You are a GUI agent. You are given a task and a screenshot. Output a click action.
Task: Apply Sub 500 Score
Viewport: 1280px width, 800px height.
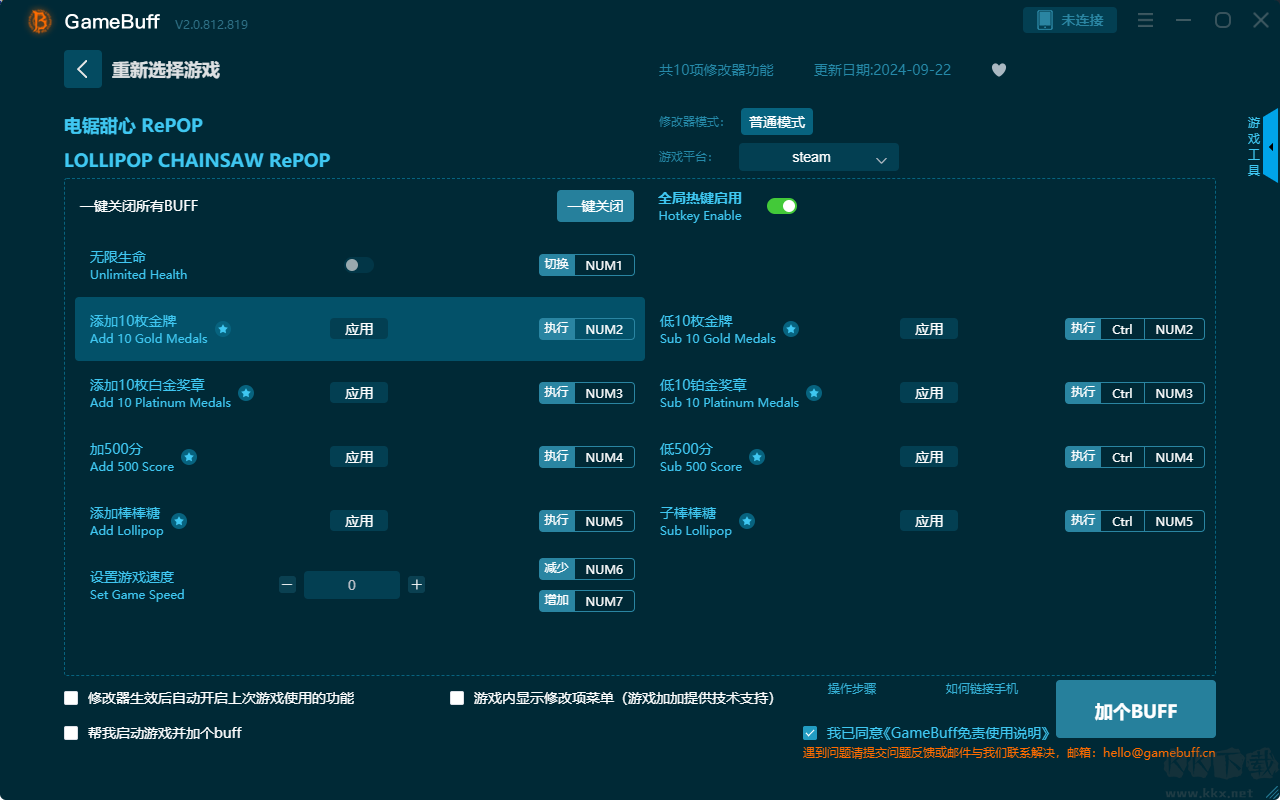point(929,457)
